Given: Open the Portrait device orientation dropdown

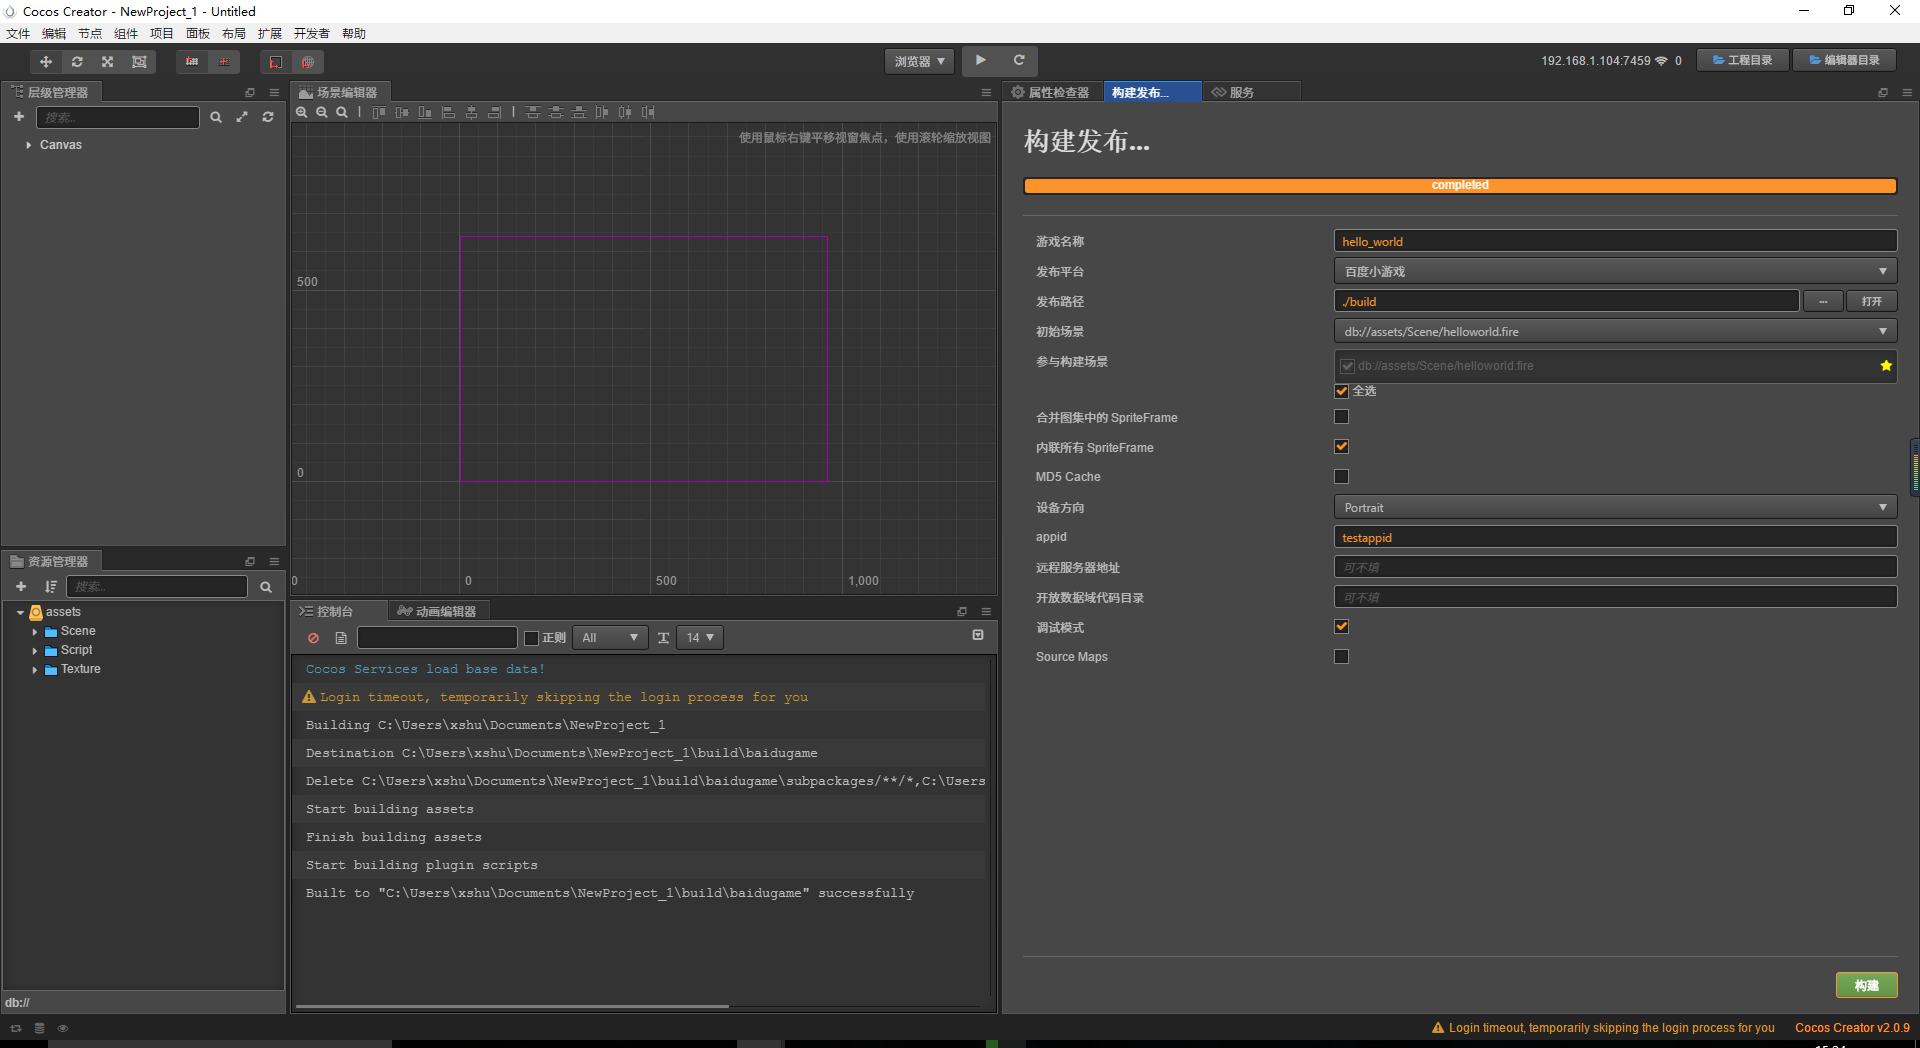Looking at the screenshot, I should (x=1614, y=508).
